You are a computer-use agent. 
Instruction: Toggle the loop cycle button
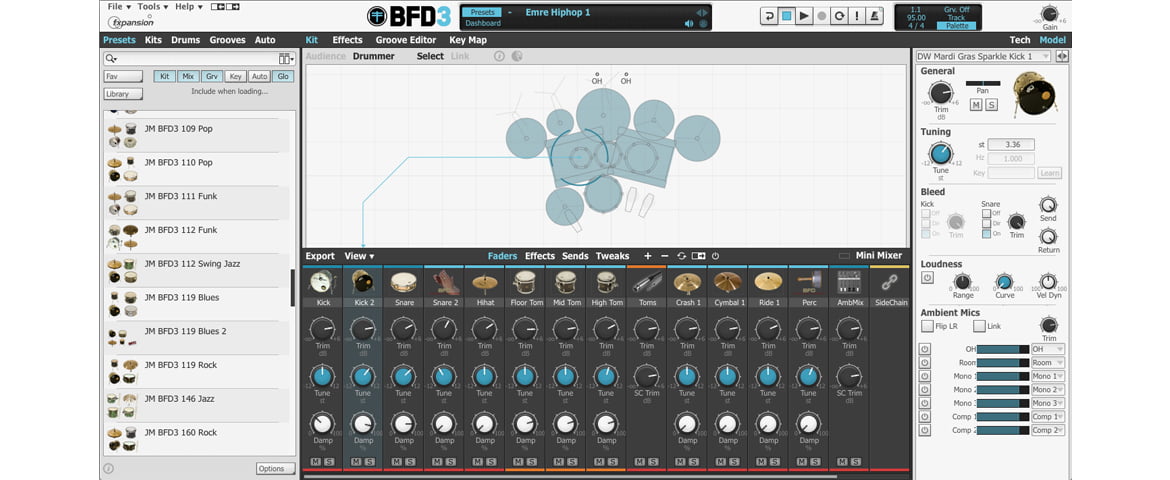pyautogui.click(x=839, y=16)
